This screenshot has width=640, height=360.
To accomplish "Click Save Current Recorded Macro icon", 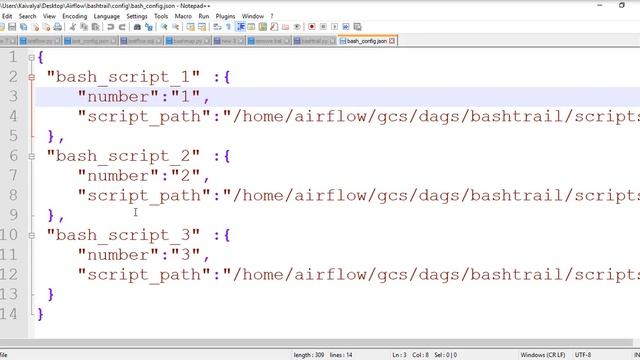I will click(358, 27).
